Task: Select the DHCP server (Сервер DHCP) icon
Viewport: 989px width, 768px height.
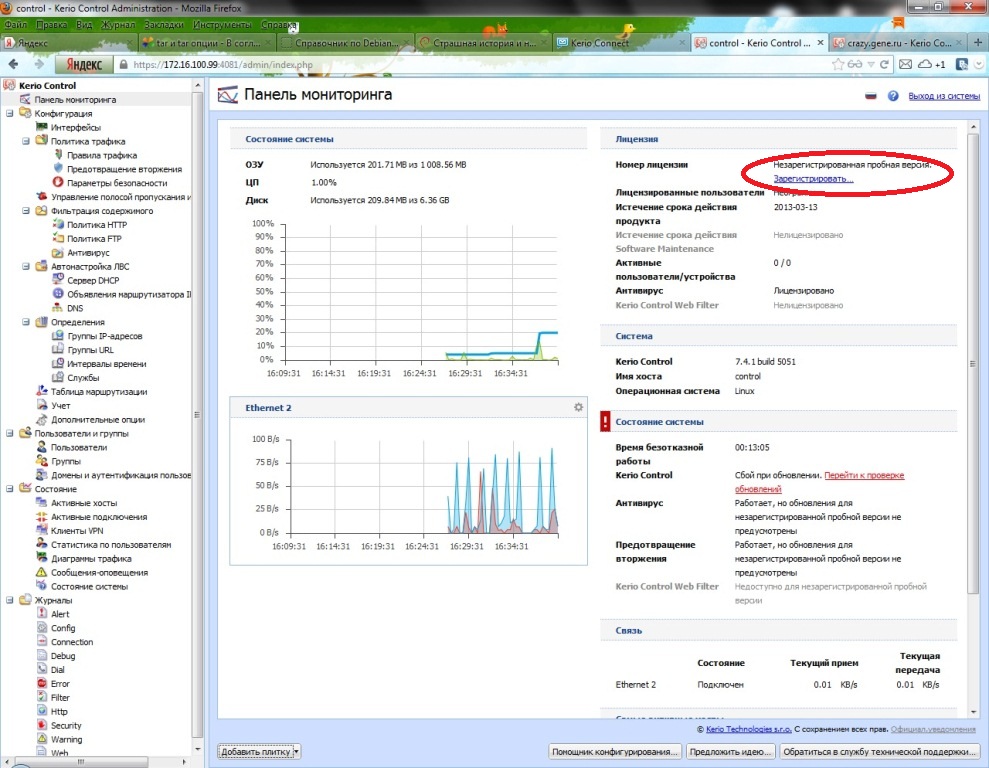Action: (58, 281)
